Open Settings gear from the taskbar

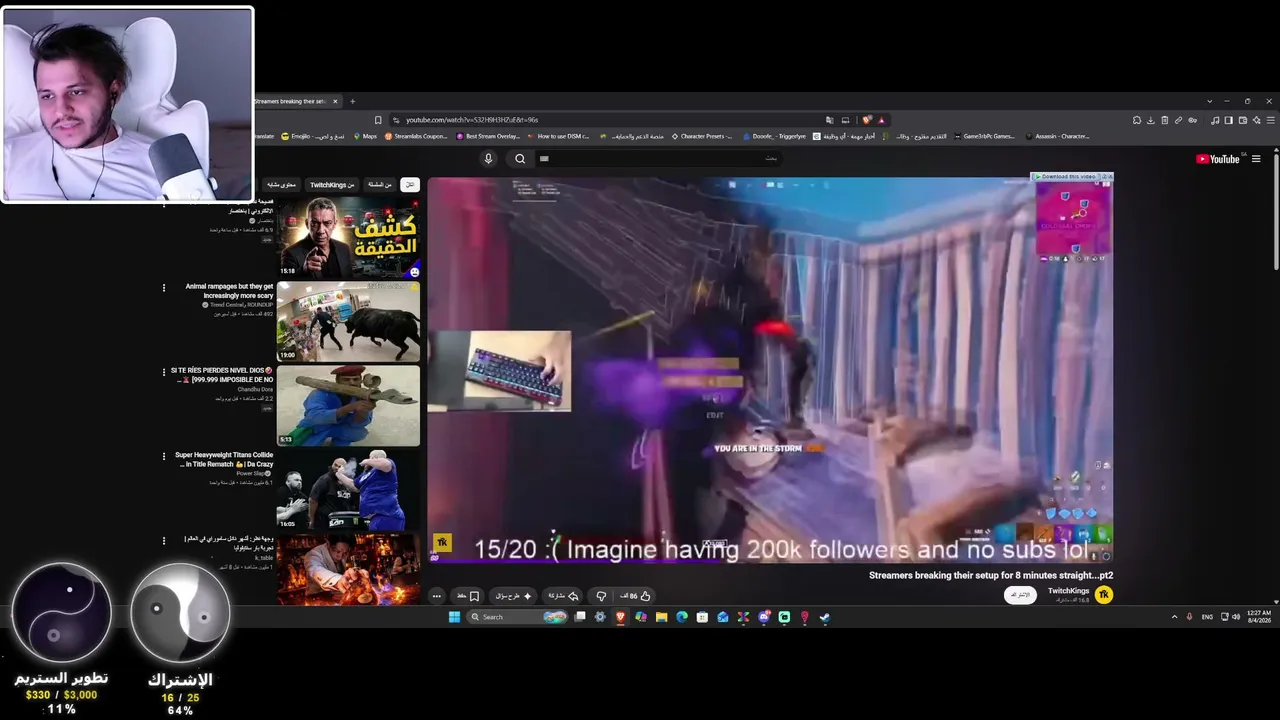pos(600,617)
